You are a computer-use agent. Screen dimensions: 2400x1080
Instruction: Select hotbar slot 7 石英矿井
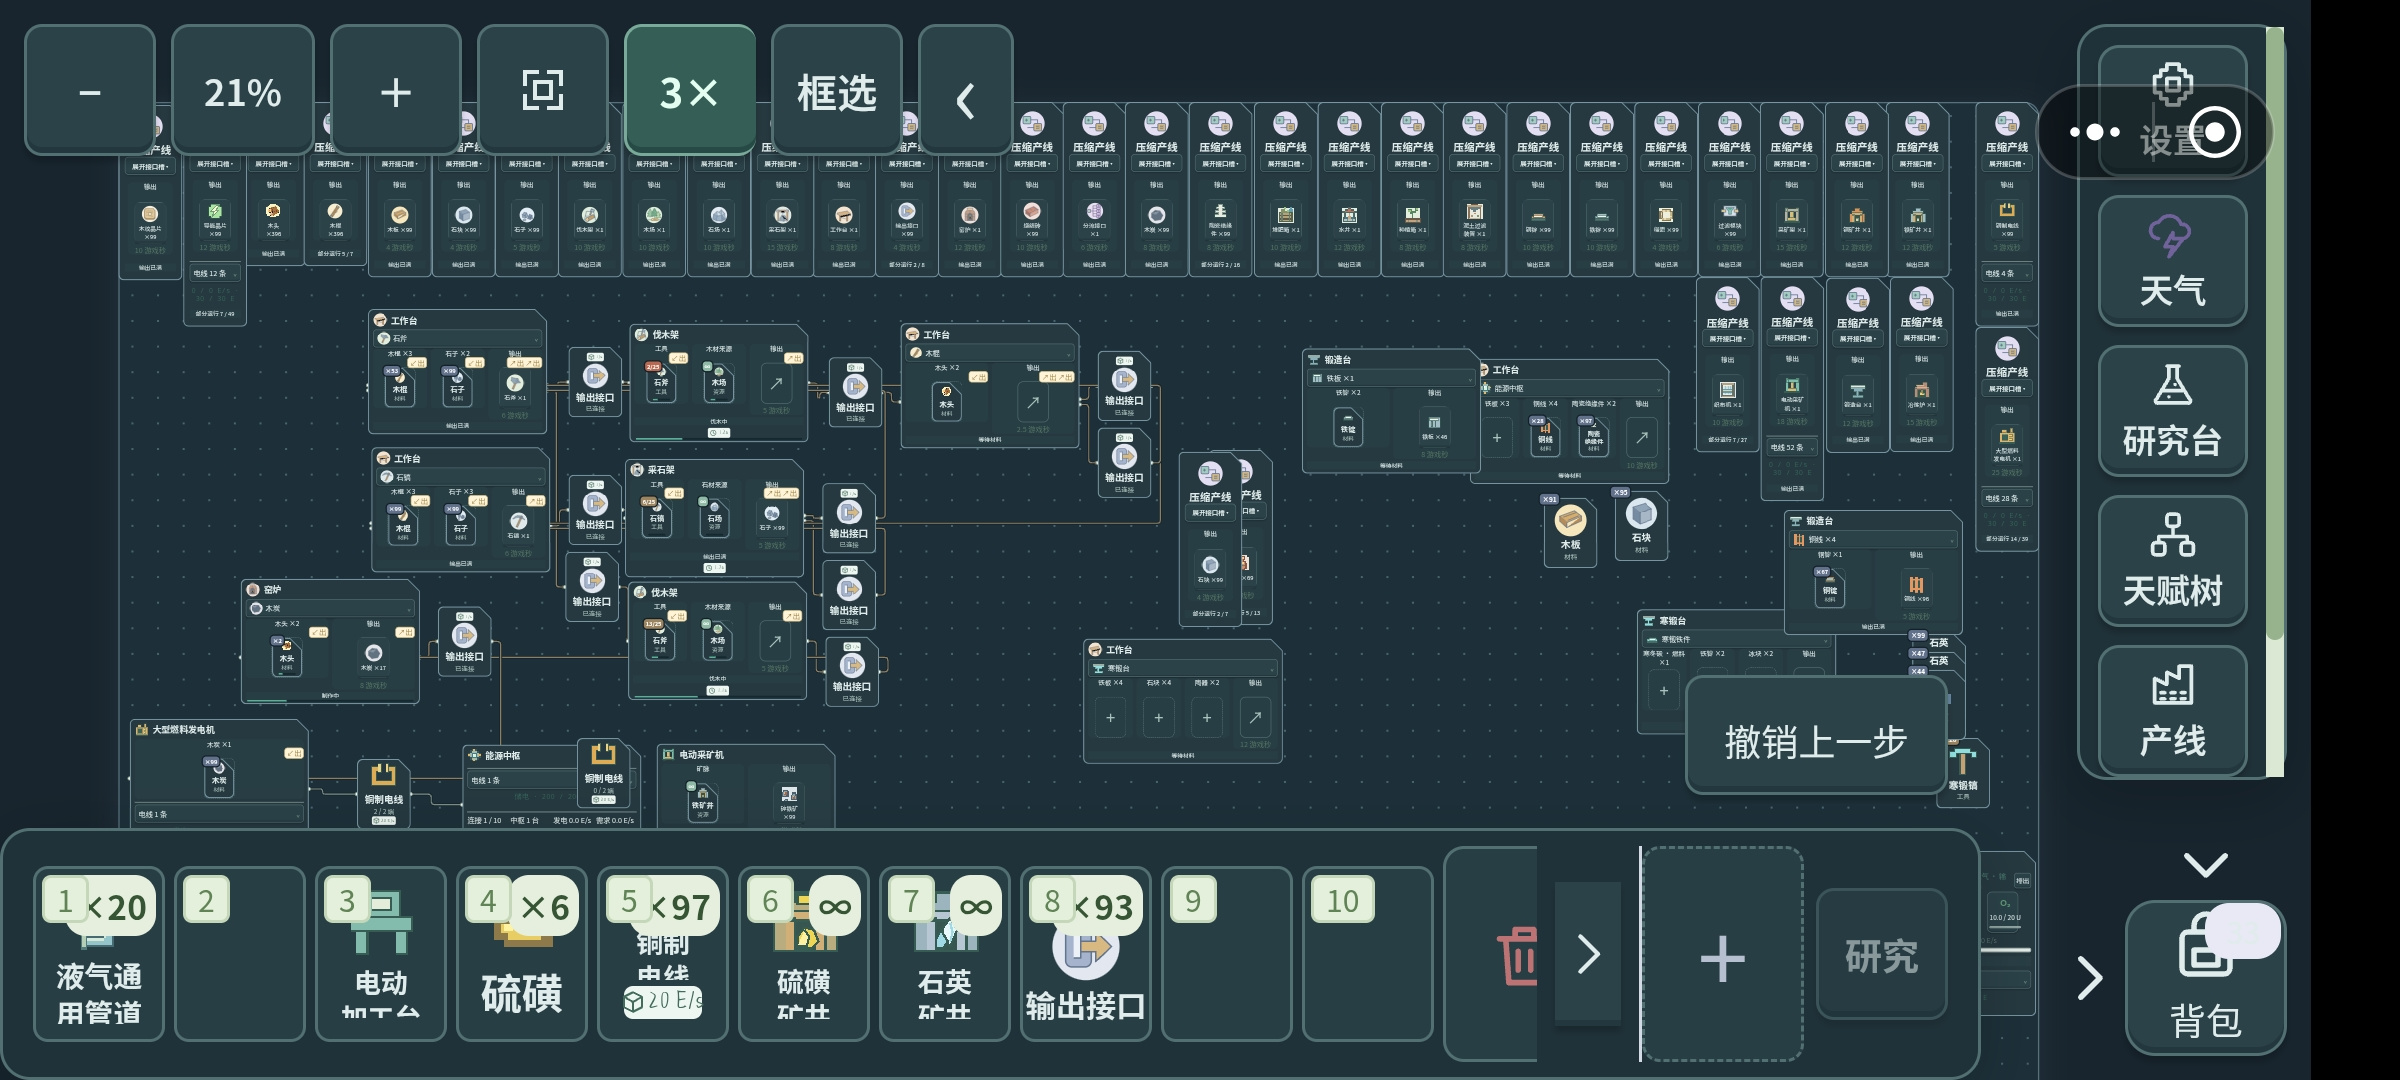945,954
